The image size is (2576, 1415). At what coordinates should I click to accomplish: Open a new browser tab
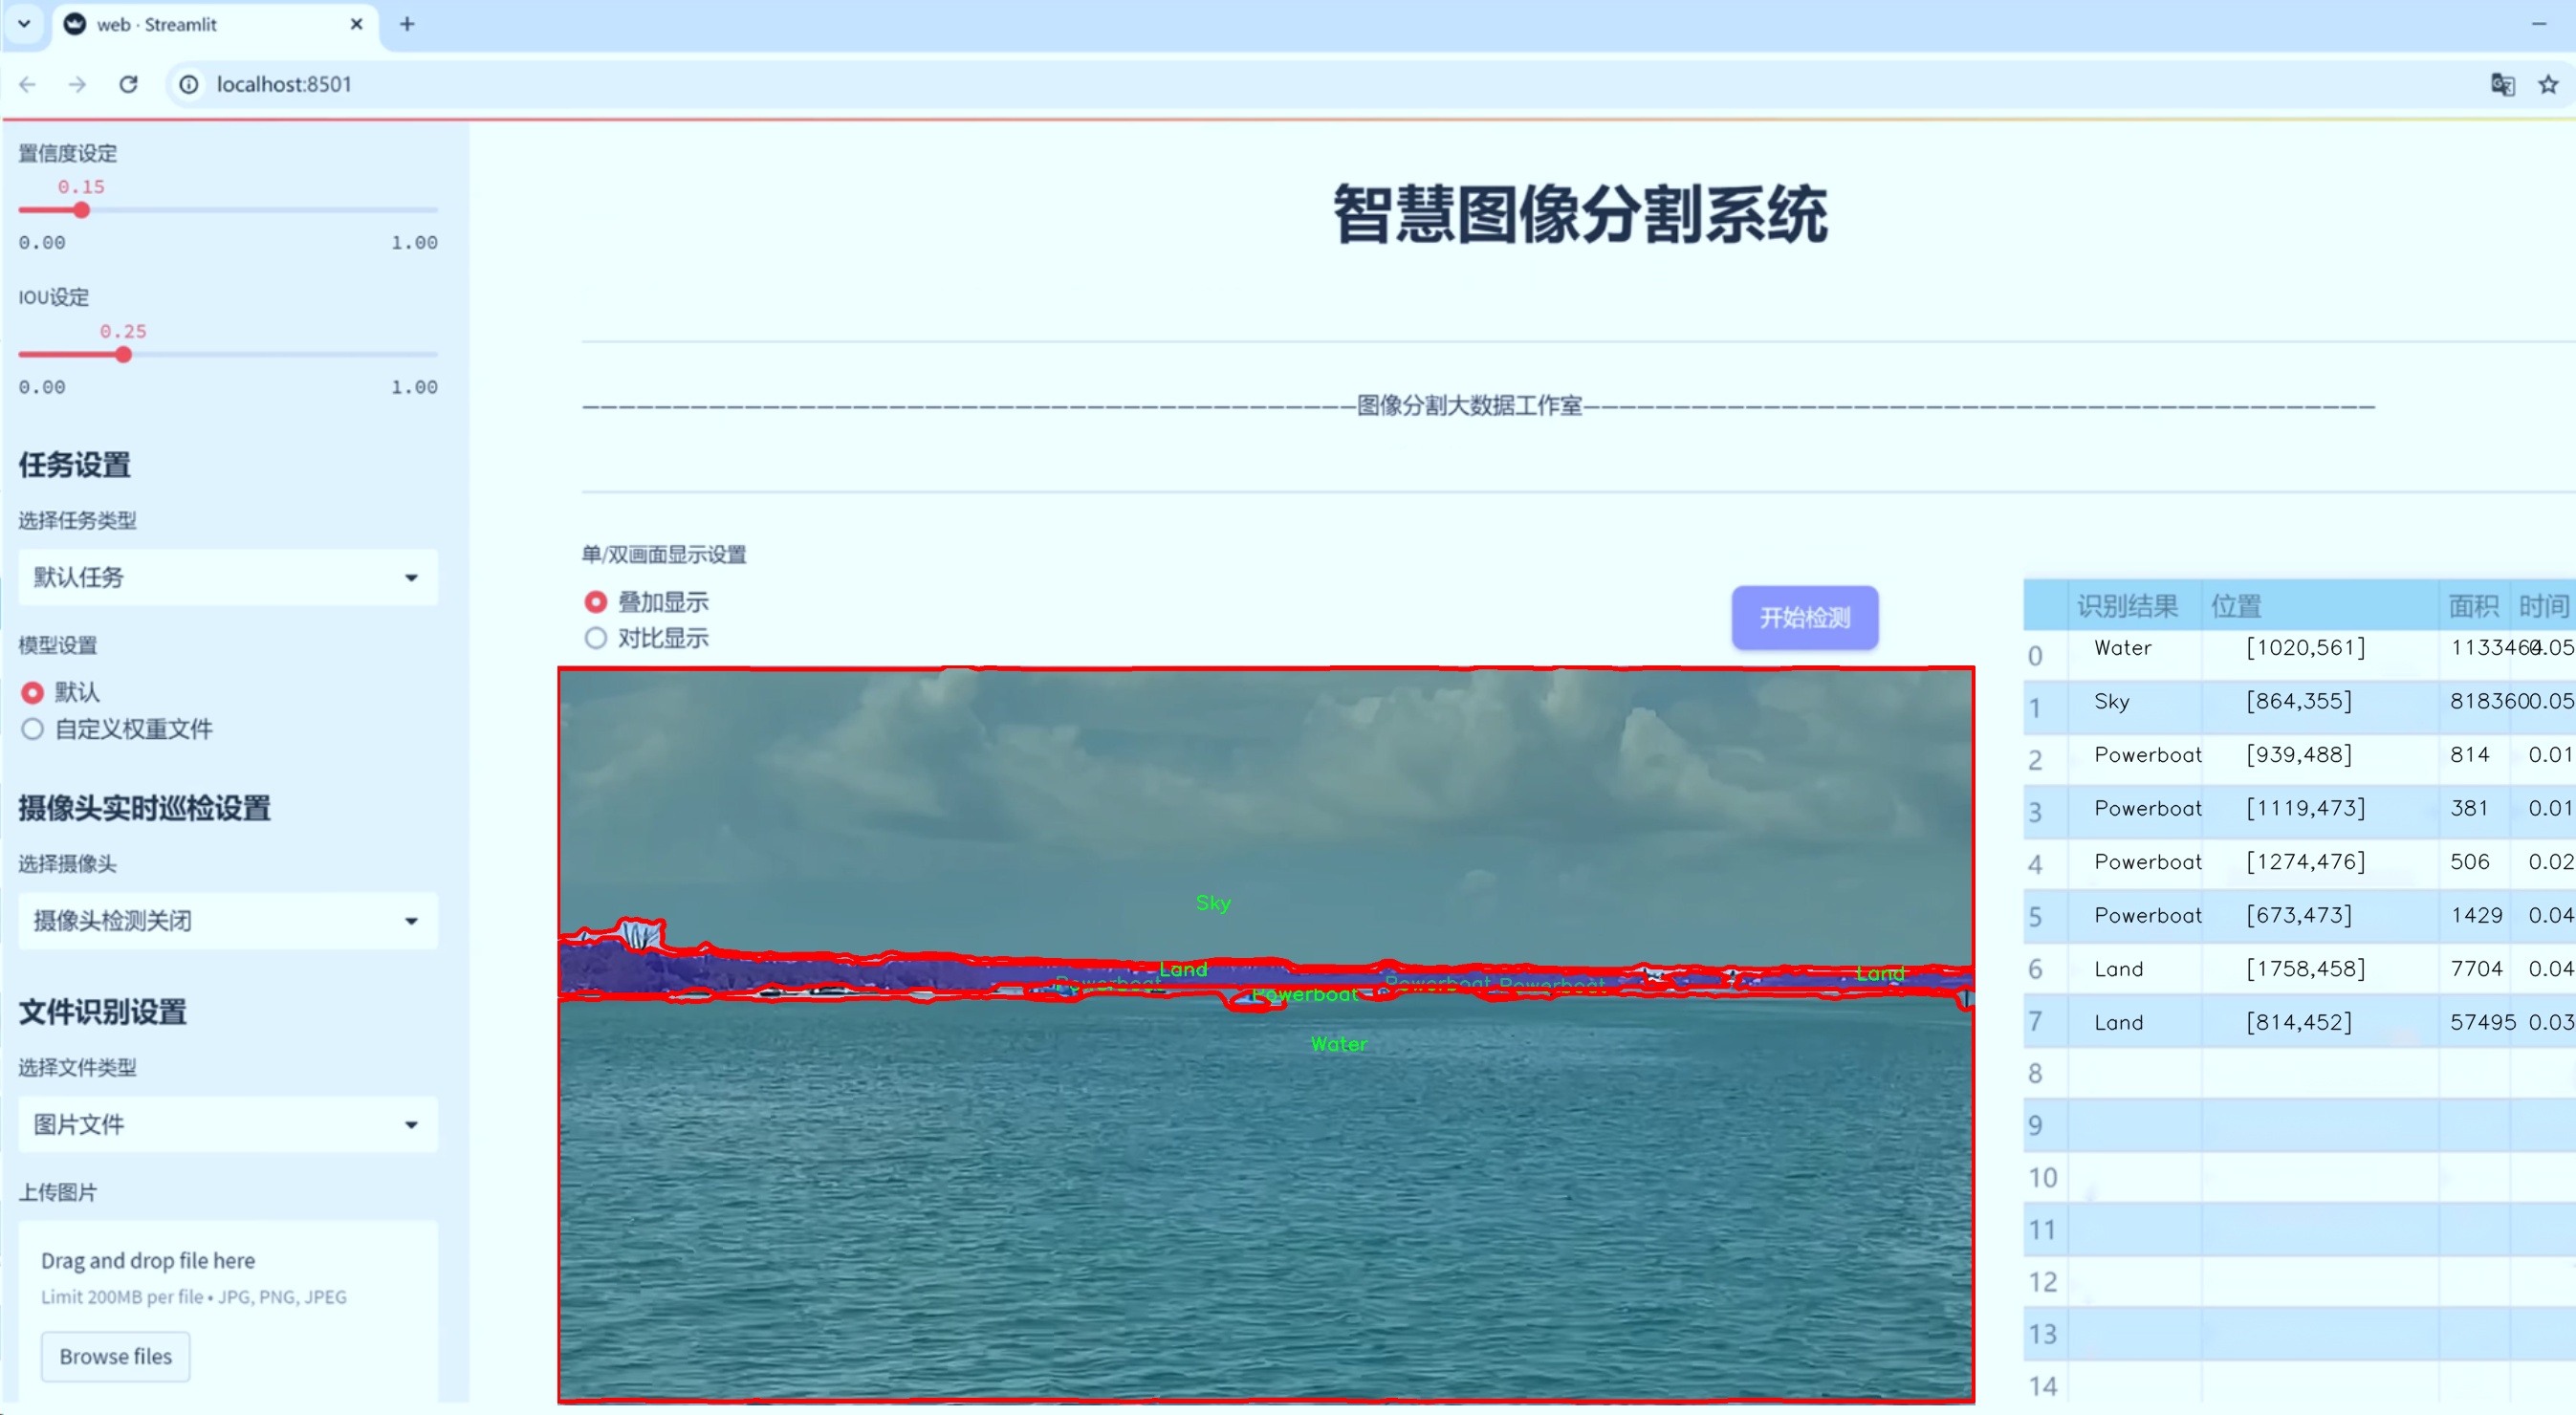(407, 24)
